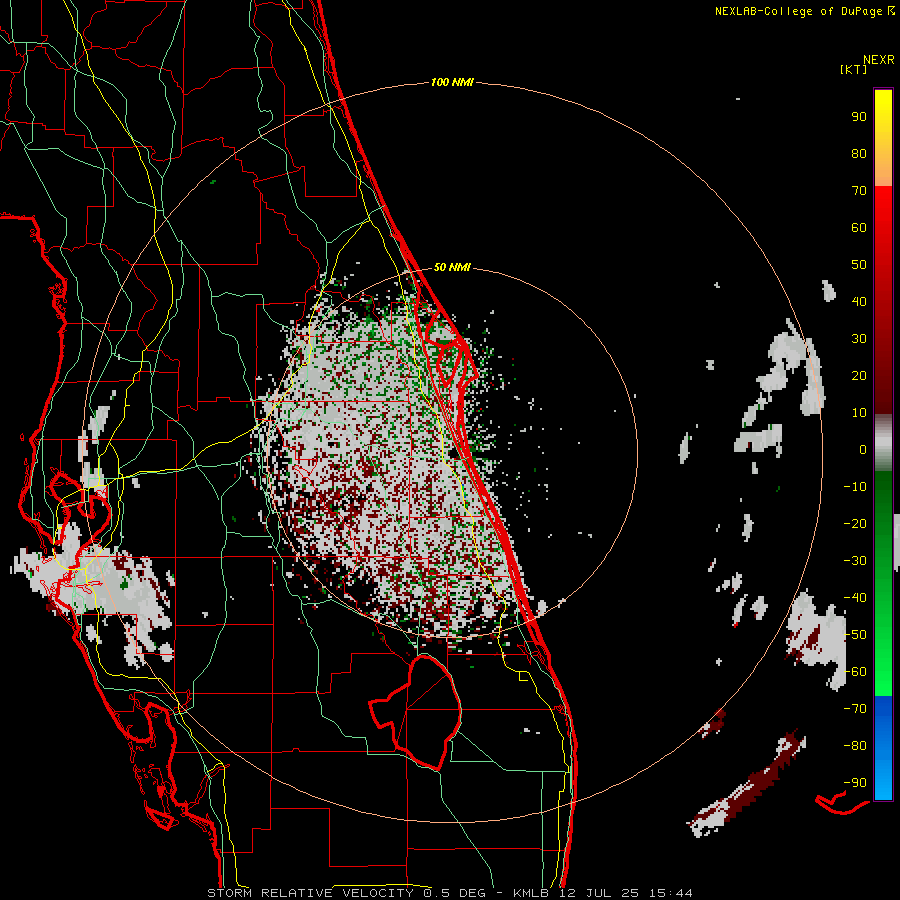The height and width of the screenshot is (900, 900).
Task: Click the 90 value on the velocity scale
Action: point(859,117)
